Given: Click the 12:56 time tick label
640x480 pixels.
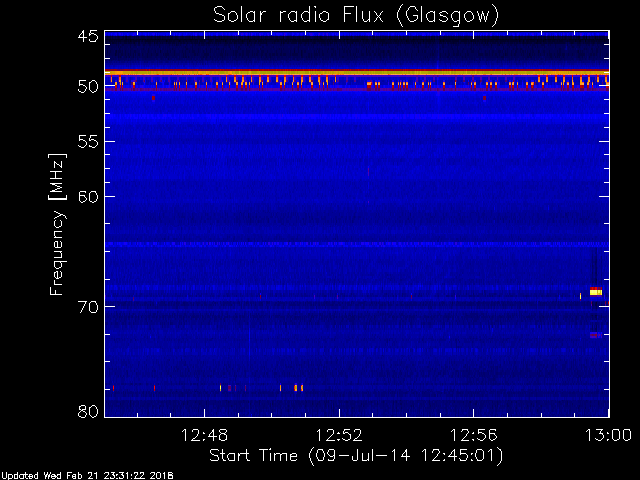Looking at the screenshot, I should pos(473,435).
